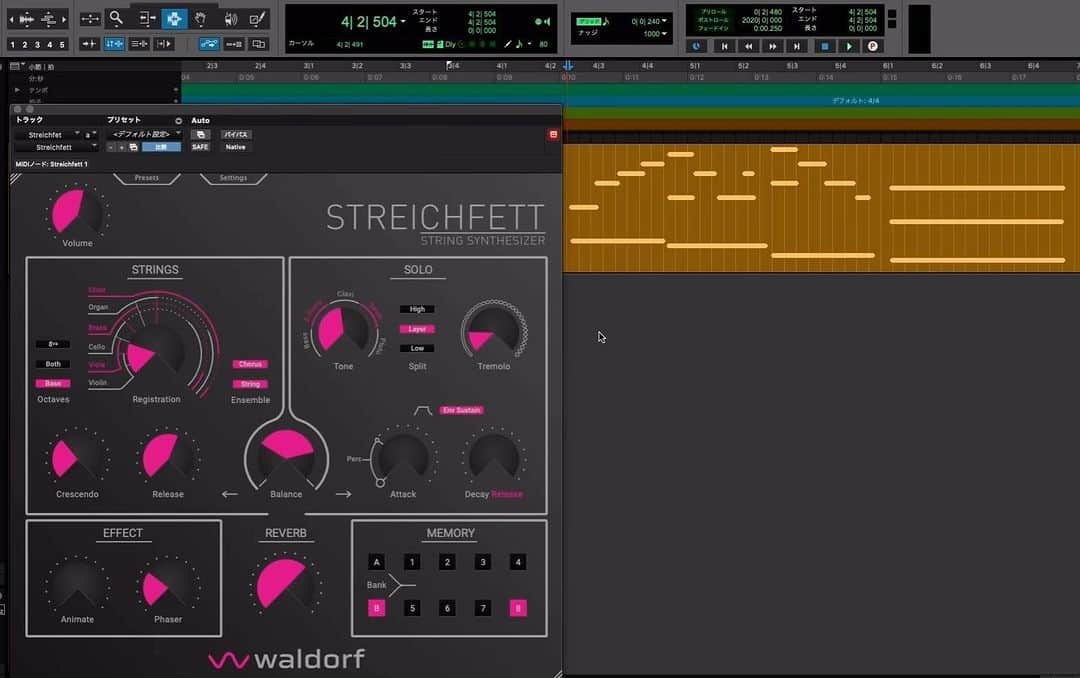Open plugin selector Streichfett dropdown
1080x678 pixels.
56,147
